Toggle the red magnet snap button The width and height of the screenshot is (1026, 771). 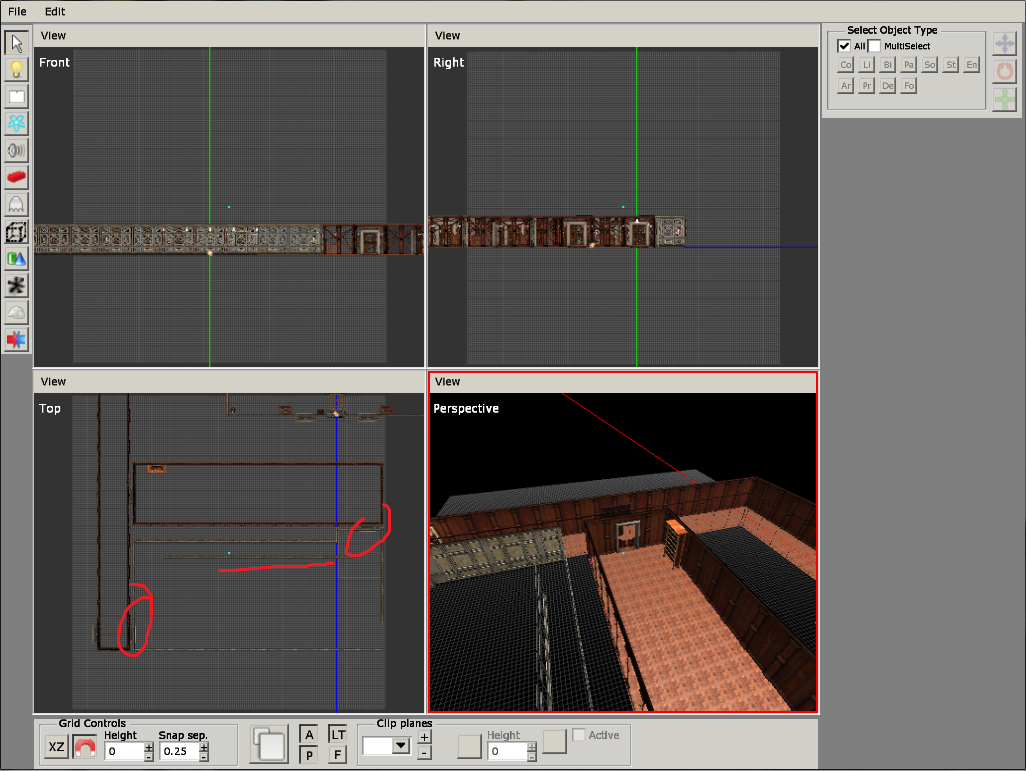tap(85, 748)
